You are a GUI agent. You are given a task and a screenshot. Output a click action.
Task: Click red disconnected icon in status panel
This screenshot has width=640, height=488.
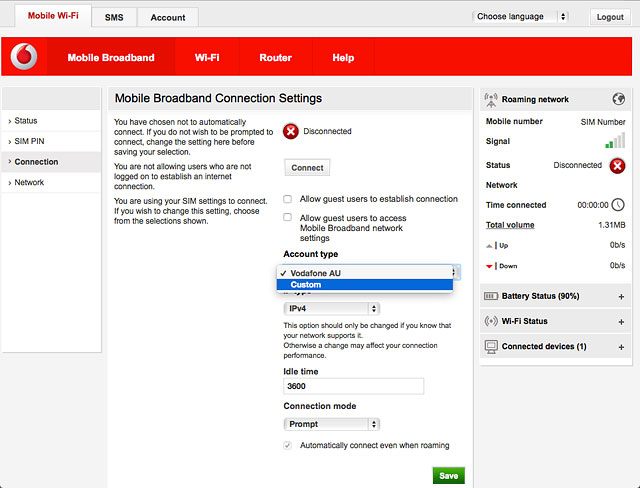pos(617,165)
